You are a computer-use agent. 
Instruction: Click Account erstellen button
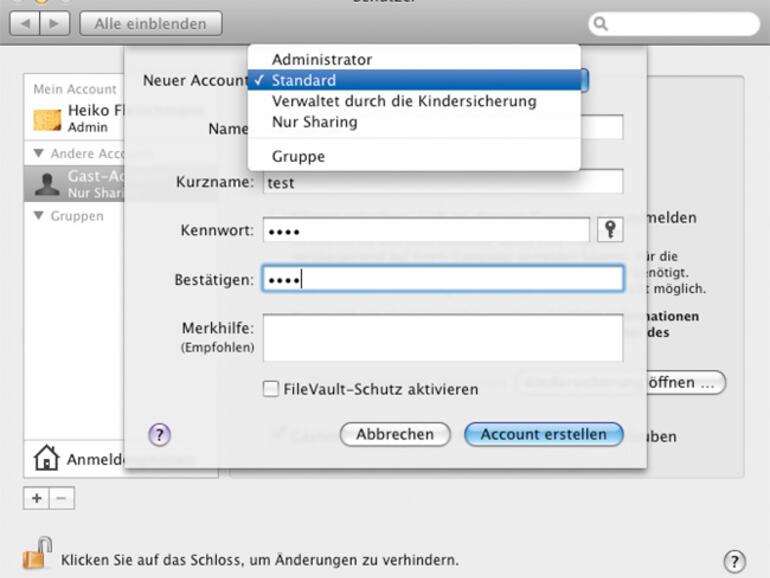[544, 435]
